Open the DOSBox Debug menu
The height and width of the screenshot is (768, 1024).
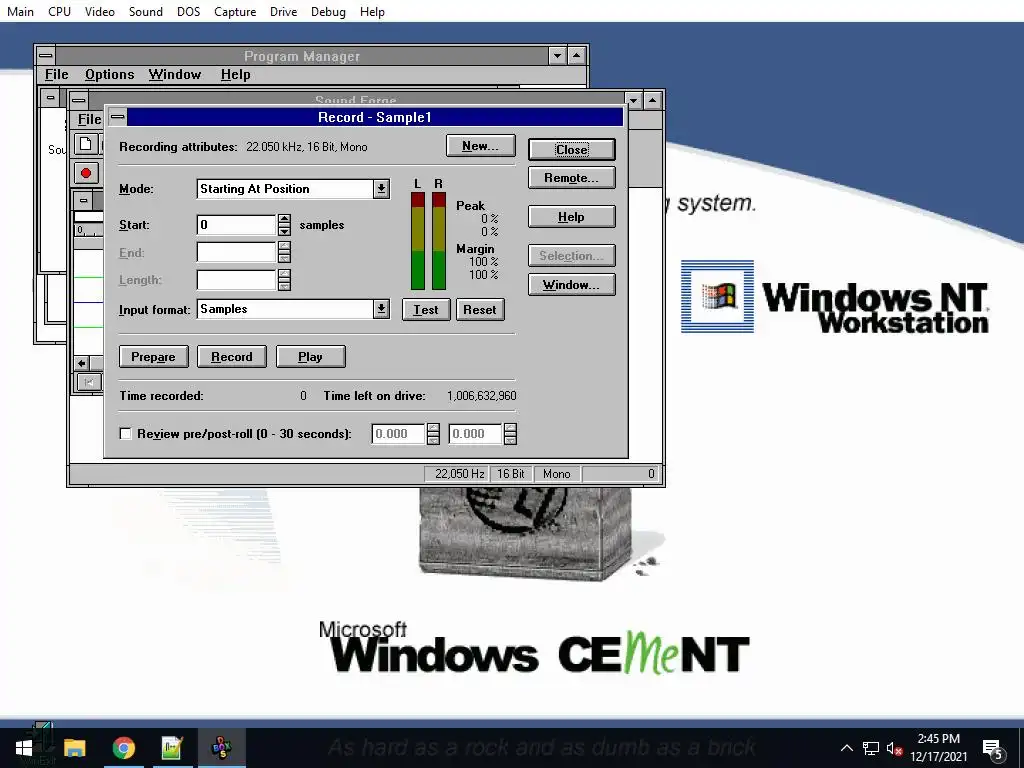pos(328,12)
